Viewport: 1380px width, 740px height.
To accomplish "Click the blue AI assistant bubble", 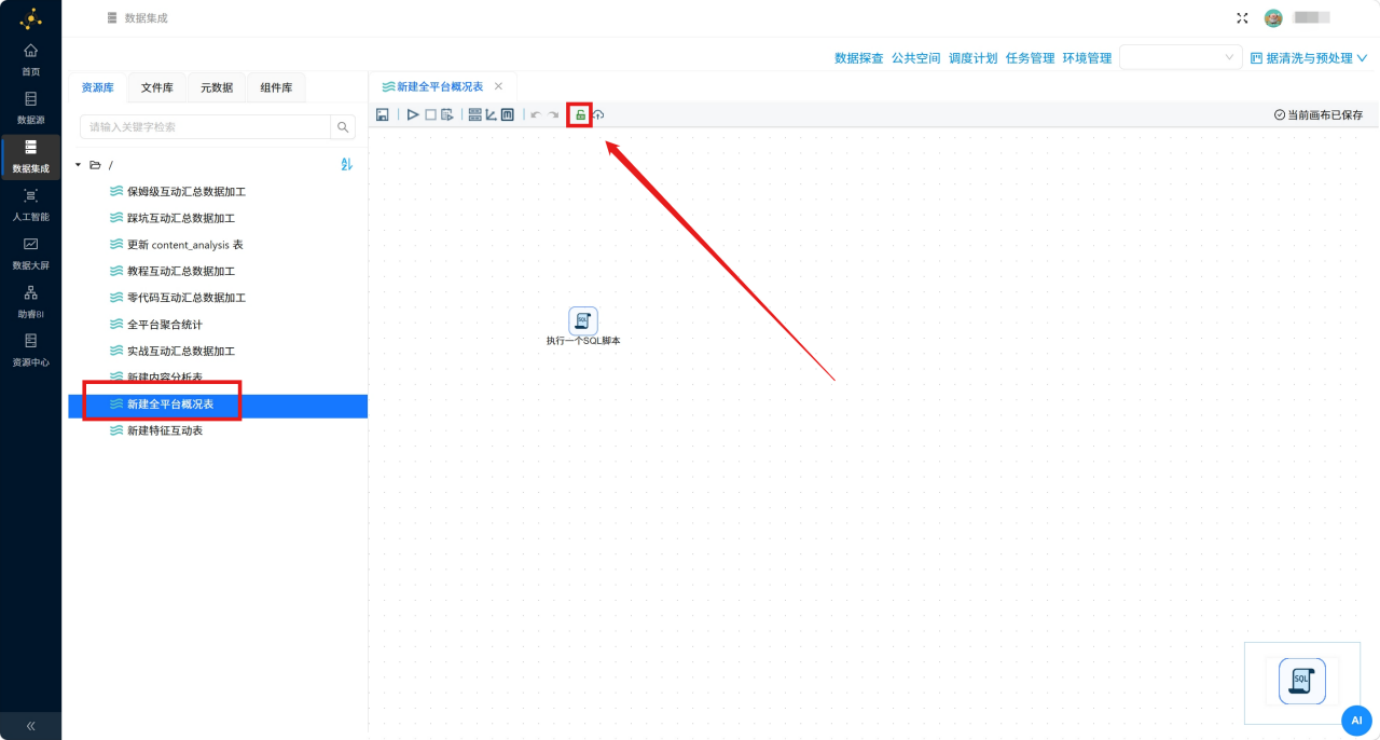I will click(x=1356, y=720).
